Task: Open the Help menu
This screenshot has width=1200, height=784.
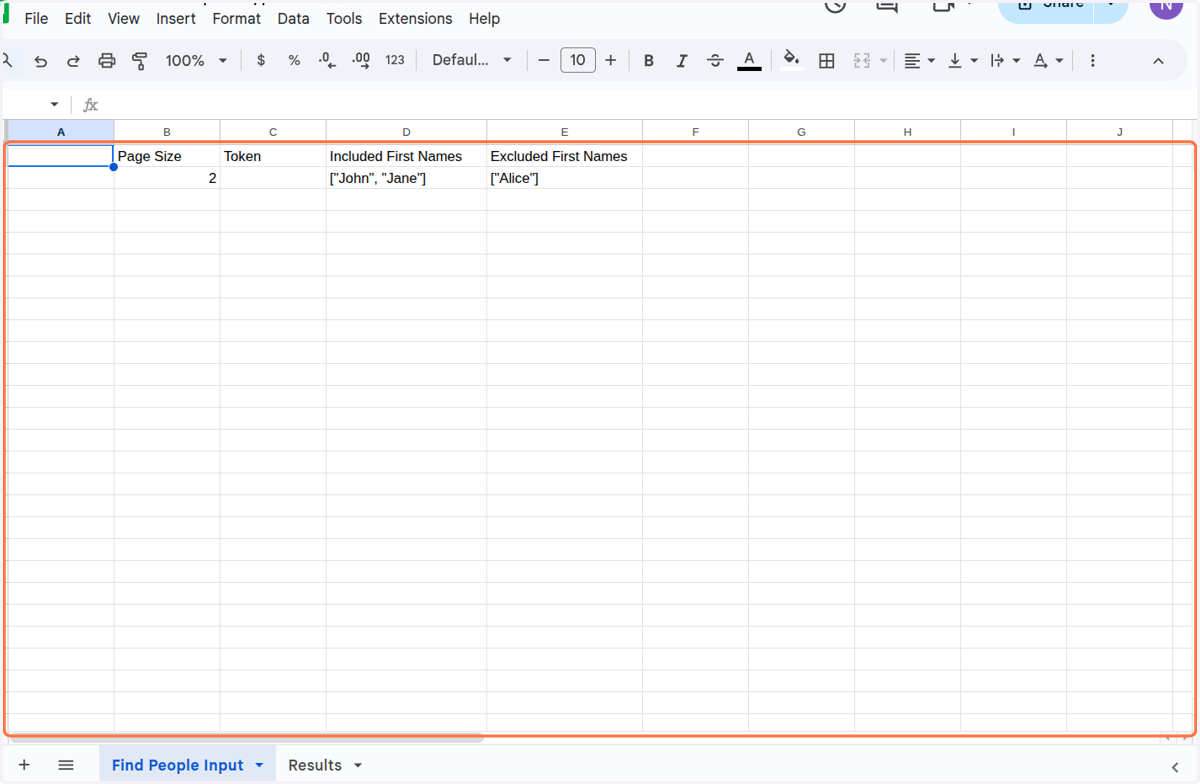Action: [x=484, y=18]
